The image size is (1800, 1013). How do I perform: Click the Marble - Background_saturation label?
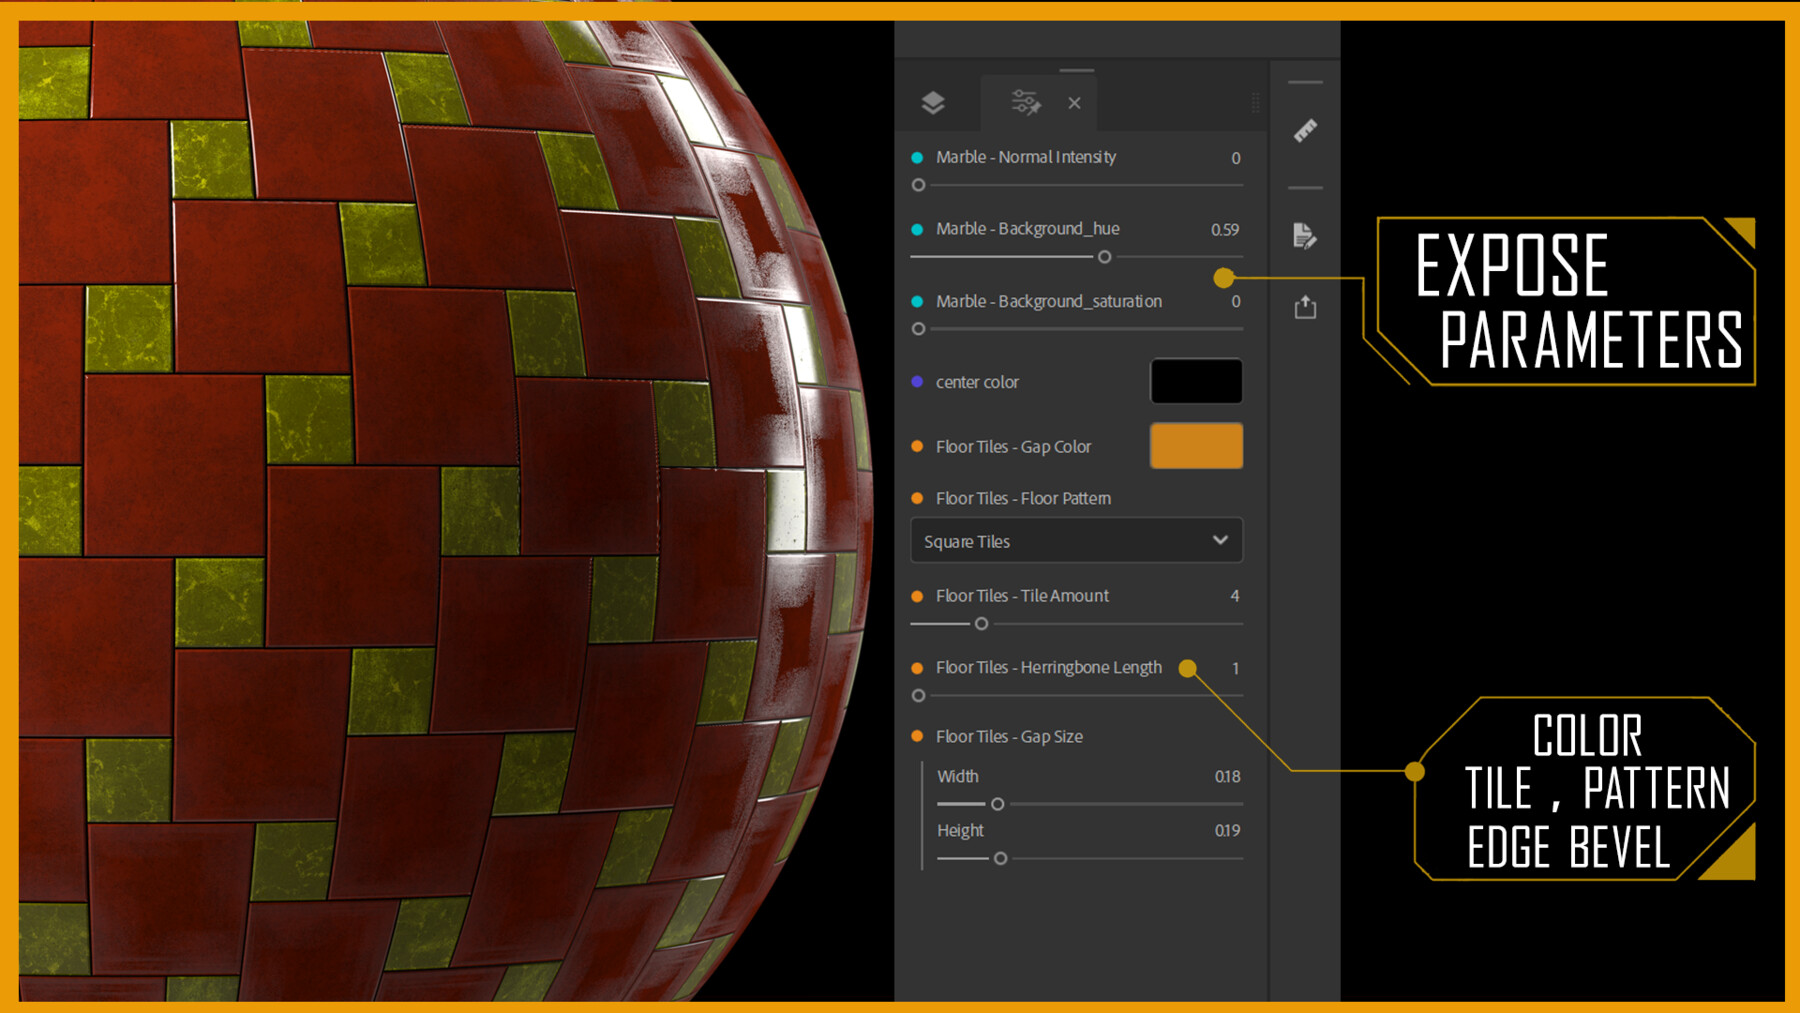coord(1048,301)
